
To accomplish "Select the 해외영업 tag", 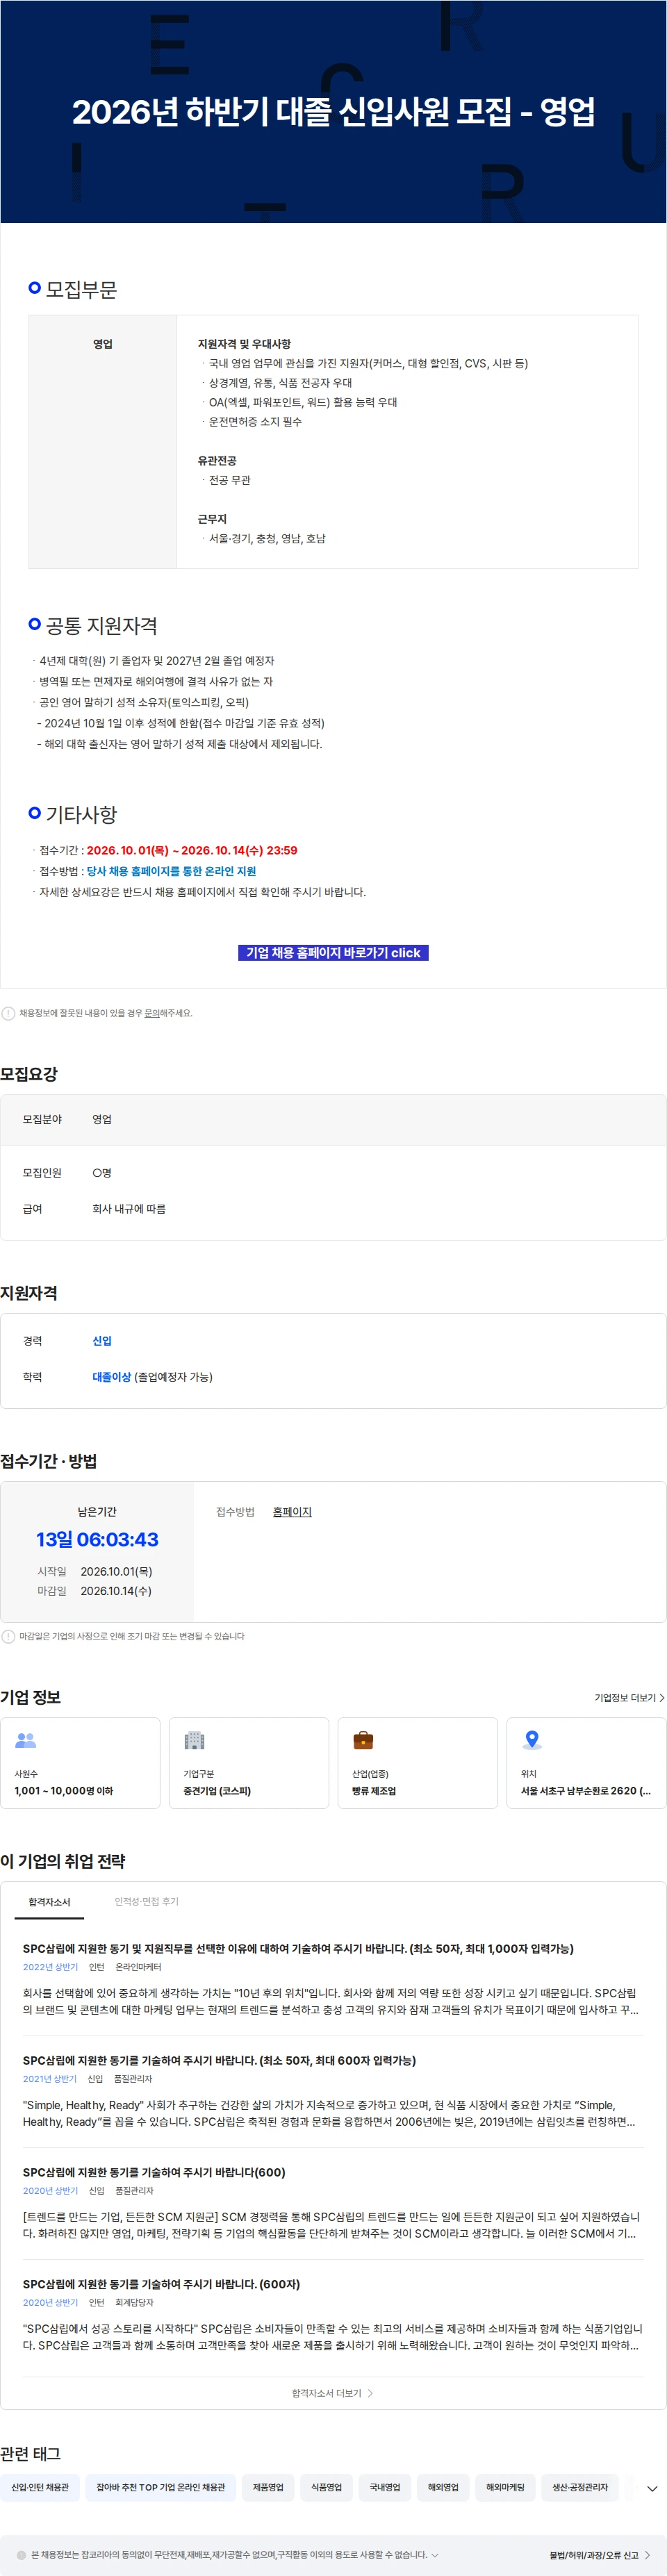I will [x=443, y=2488].
